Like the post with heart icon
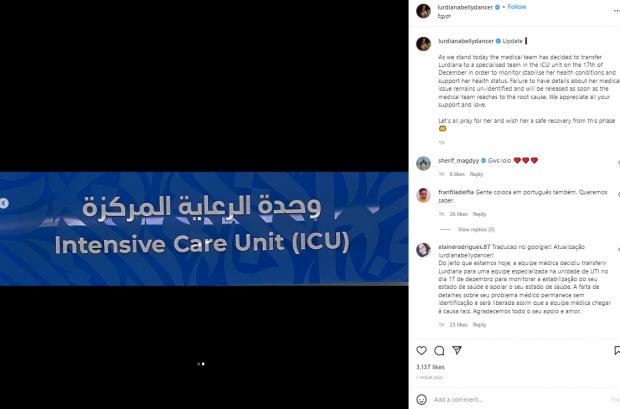 click(x=422, y=350)
